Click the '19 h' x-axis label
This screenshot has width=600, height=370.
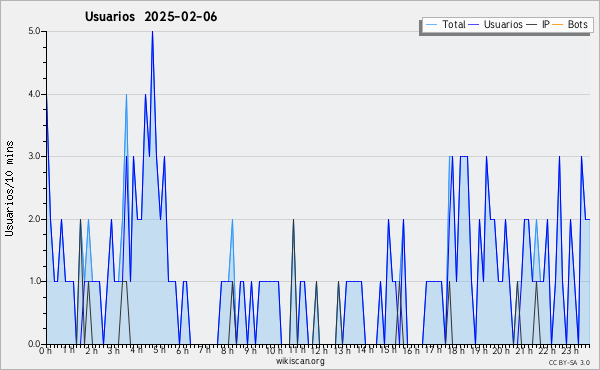click(479, 351)
